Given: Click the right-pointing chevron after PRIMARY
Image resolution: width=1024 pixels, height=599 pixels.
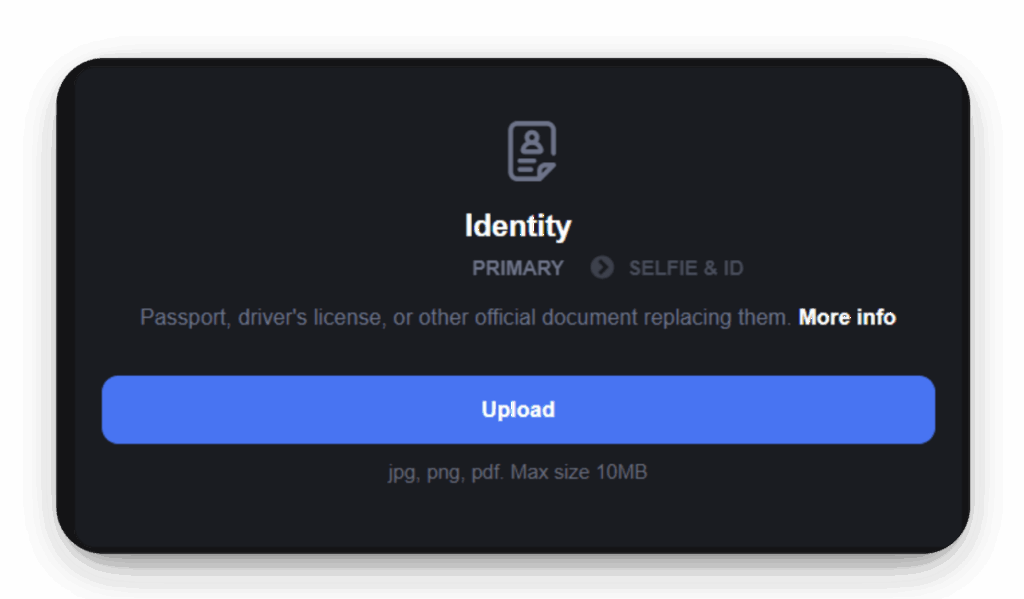Looking at the screenshot, I should [x=601, y=268].
